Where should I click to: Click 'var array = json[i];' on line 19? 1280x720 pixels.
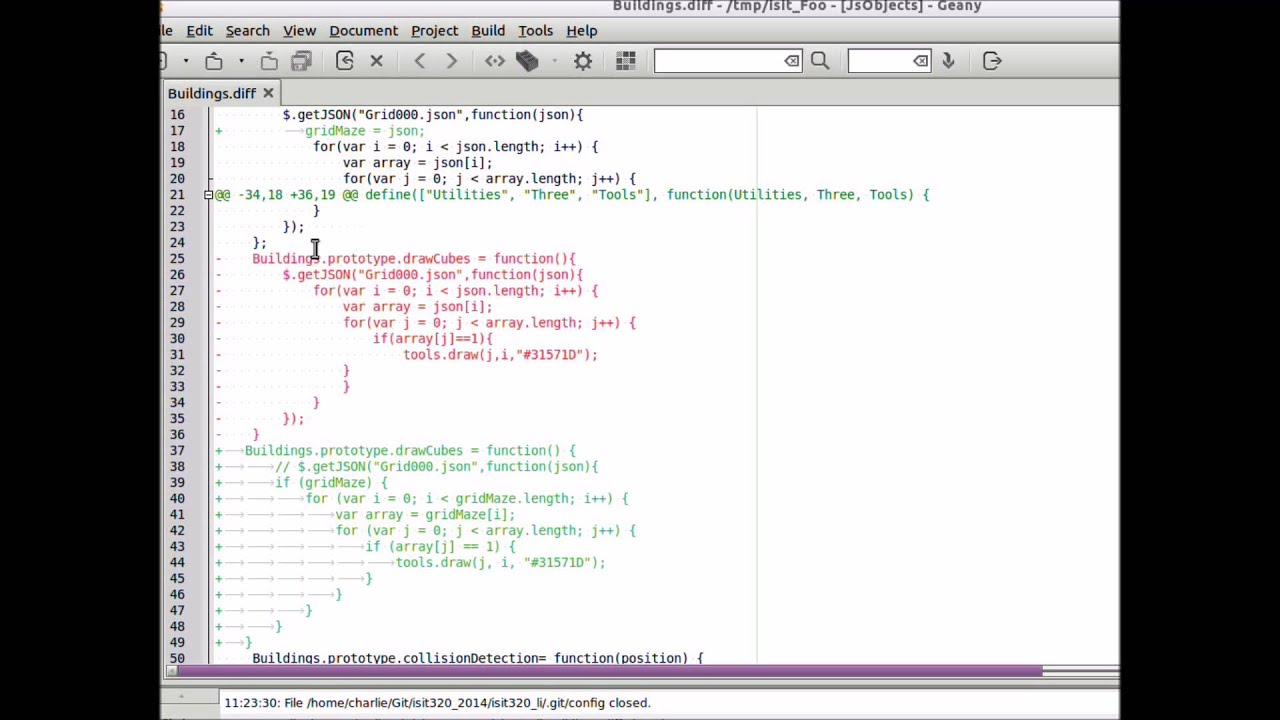coord(417,163)
